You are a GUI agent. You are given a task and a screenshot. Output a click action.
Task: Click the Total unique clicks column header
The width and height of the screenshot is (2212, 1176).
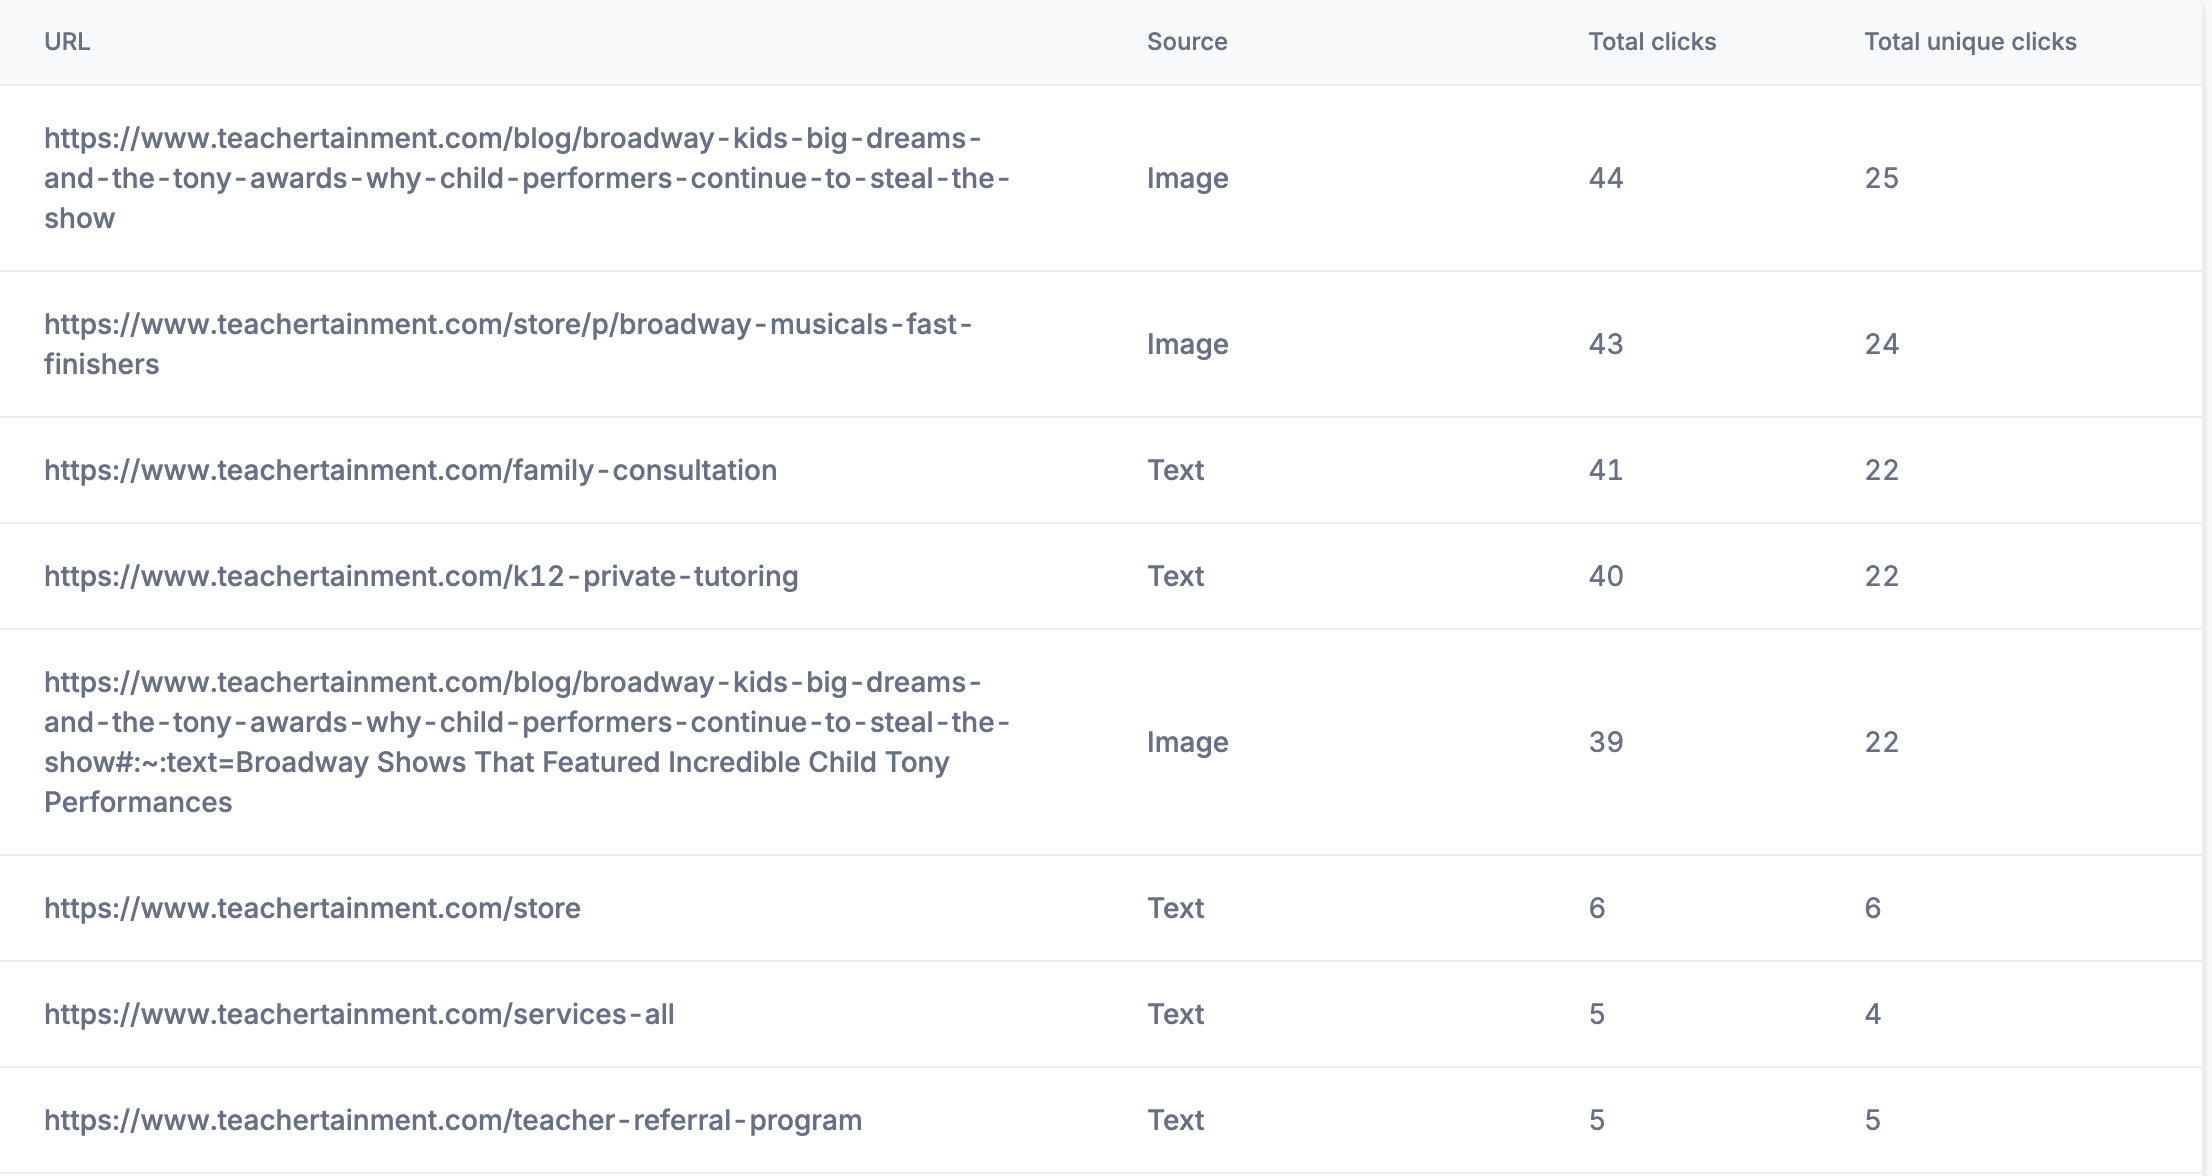tap(1970, 42)
